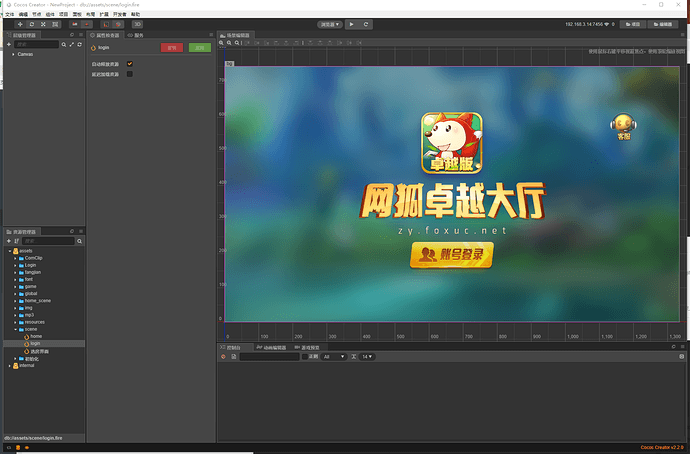Viewport: 690px width, 454px height.
Task: Select the home scene file
Action: (36, 336)
